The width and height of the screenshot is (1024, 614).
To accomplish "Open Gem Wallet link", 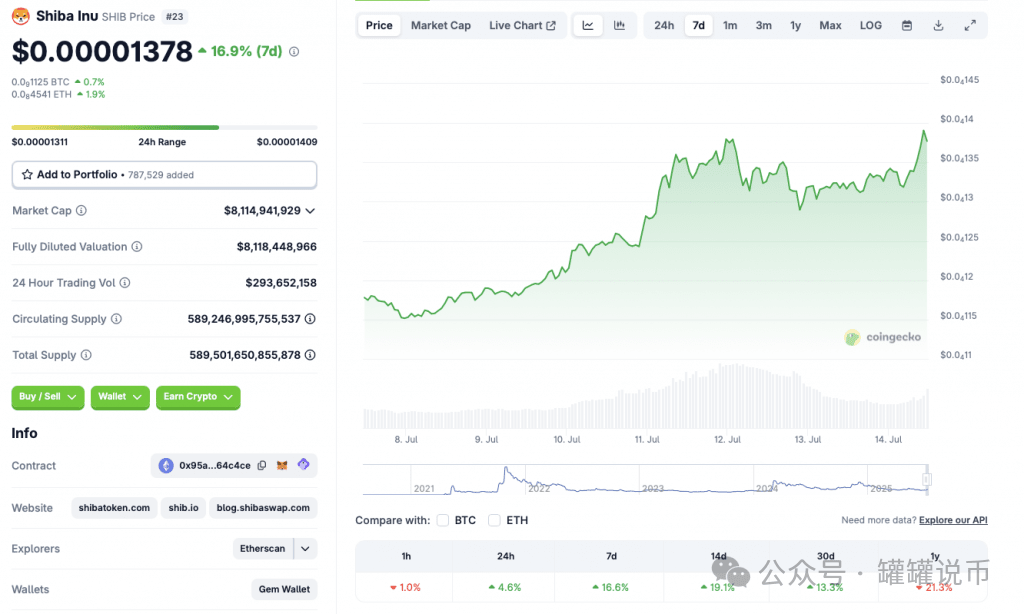I will point(284,589).
